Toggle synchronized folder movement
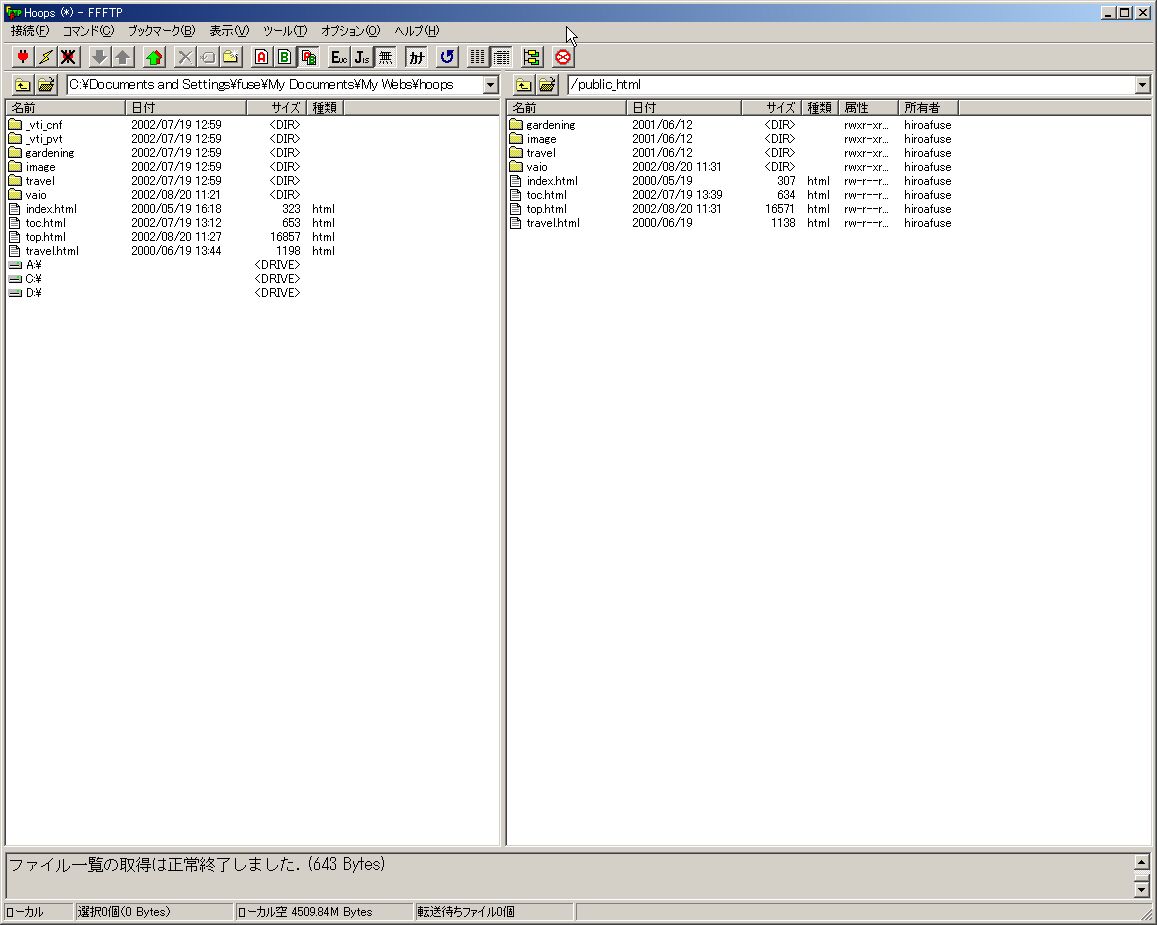Screen dimensions: 1157x925 [x=532, y=57]
